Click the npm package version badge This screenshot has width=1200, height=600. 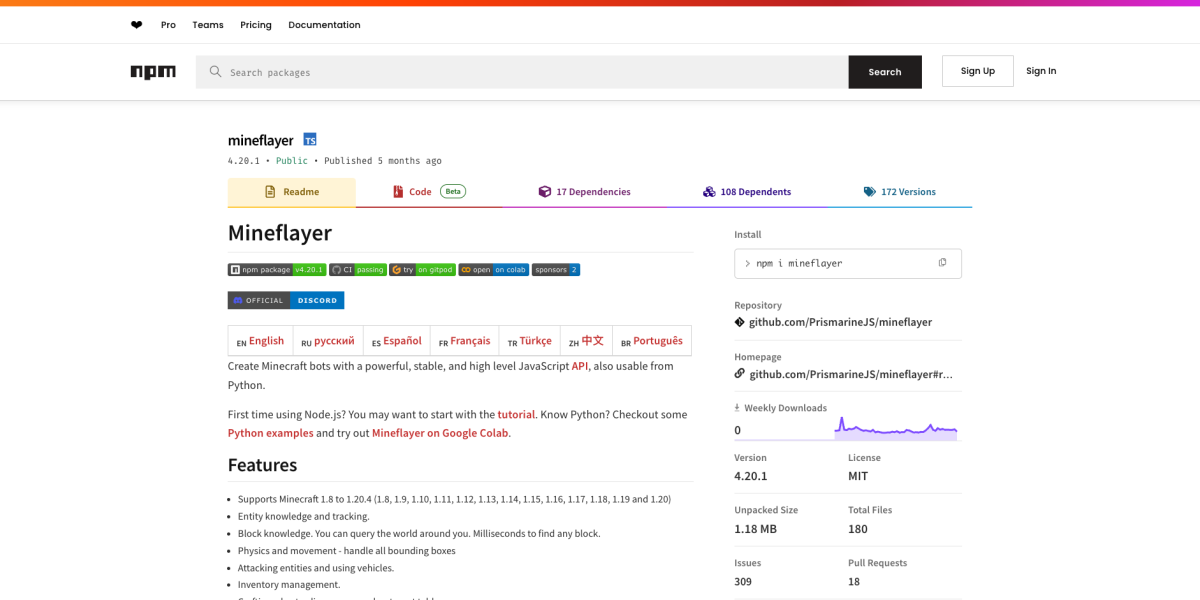tap(277, 270)
